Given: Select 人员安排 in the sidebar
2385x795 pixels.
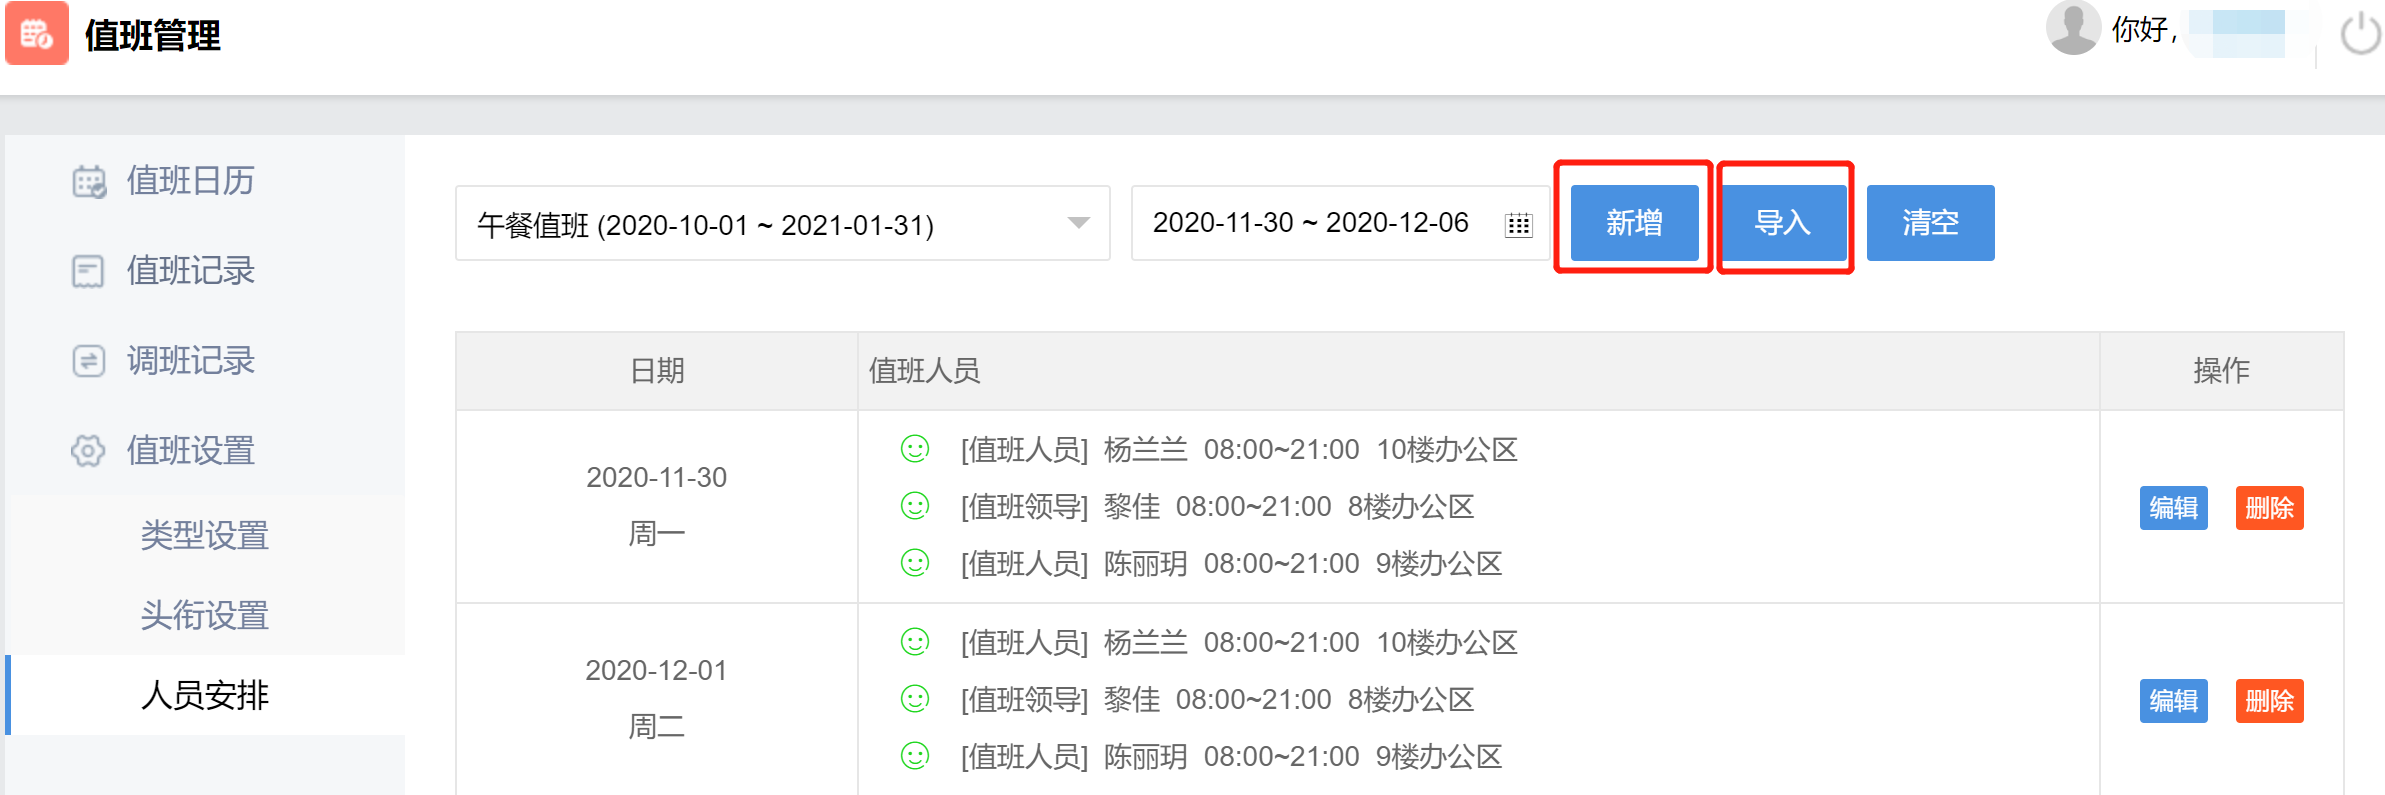Looking at the screenshot, I should 205,695.
